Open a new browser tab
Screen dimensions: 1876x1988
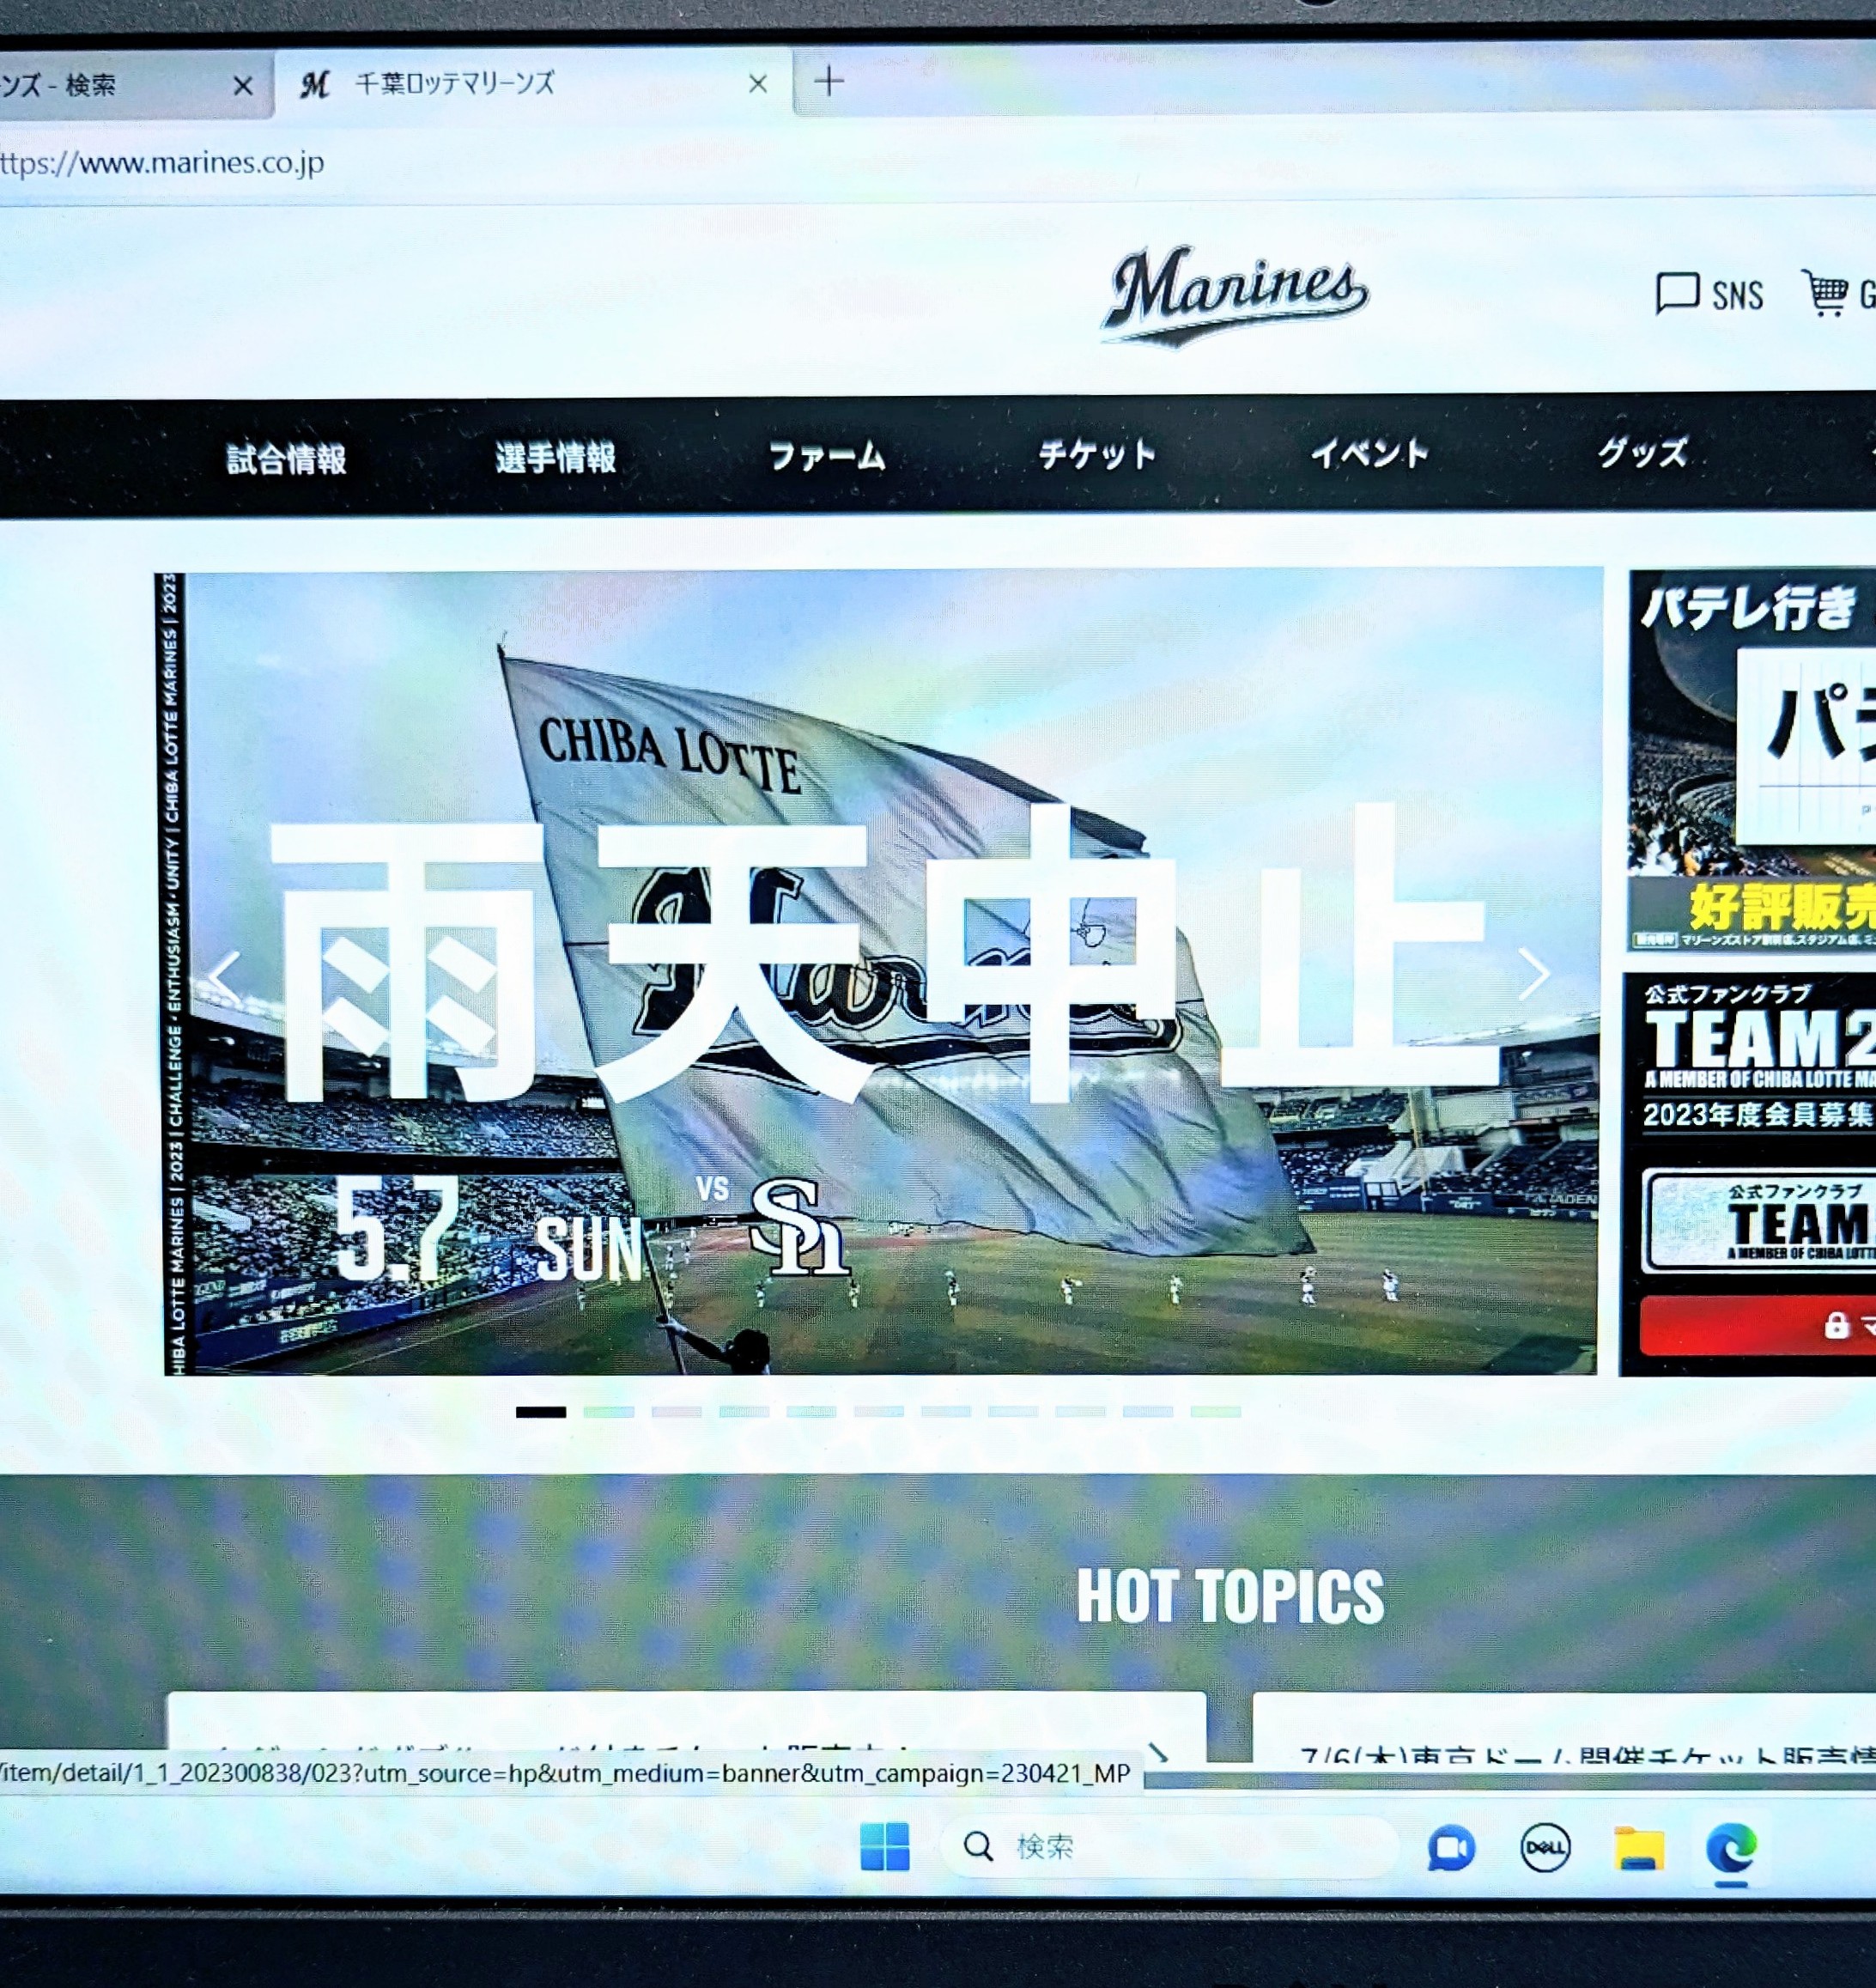(828, 81)
